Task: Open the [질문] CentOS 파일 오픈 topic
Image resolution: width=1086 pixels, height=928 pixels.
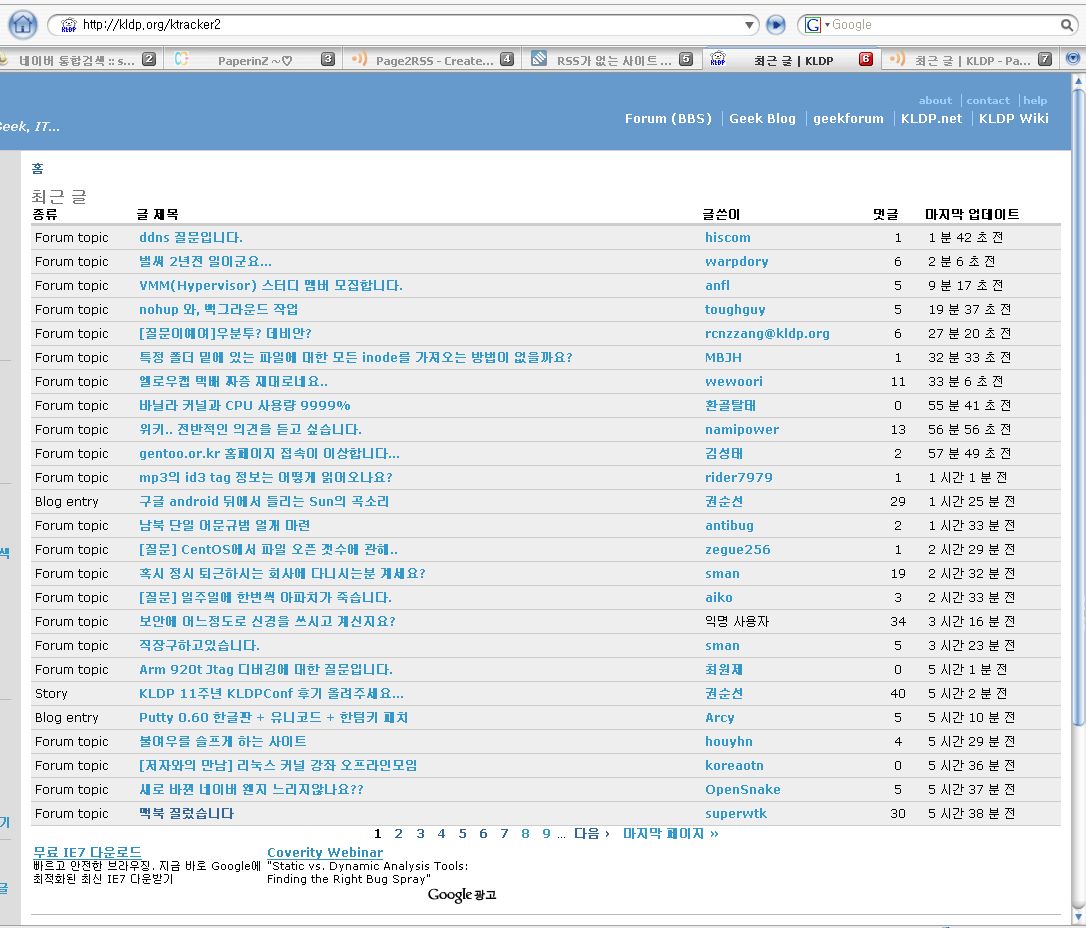Action: point(268,549)
